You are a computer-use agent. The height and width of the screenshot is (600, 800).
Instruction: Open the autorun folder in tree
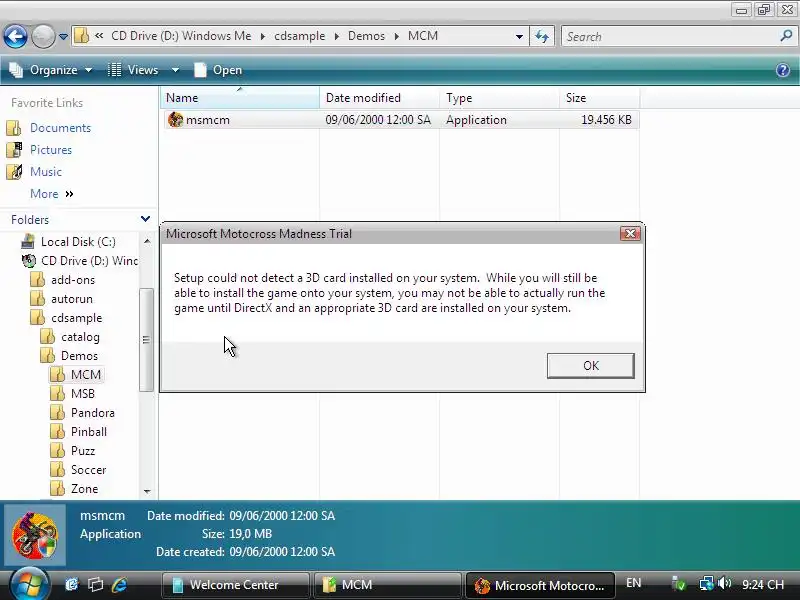[x=71, y=298]
